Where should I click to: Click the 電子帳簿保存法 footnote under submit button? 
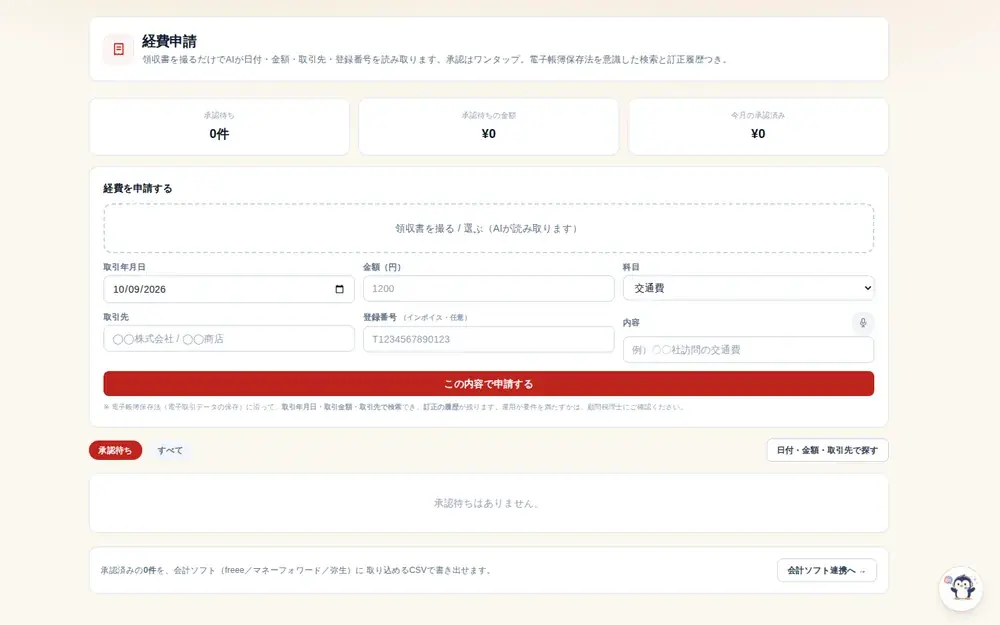[x=393, y=407]
